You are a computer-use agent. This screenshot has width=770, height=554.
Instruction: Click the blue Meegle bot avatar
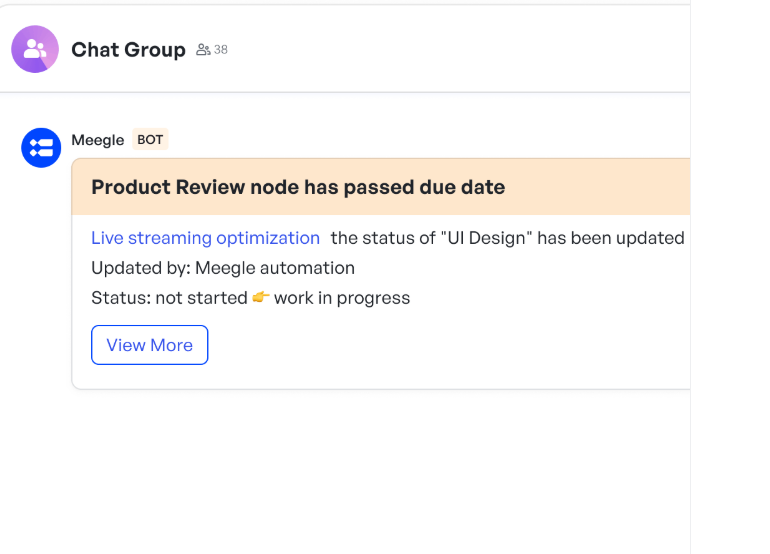41,148
